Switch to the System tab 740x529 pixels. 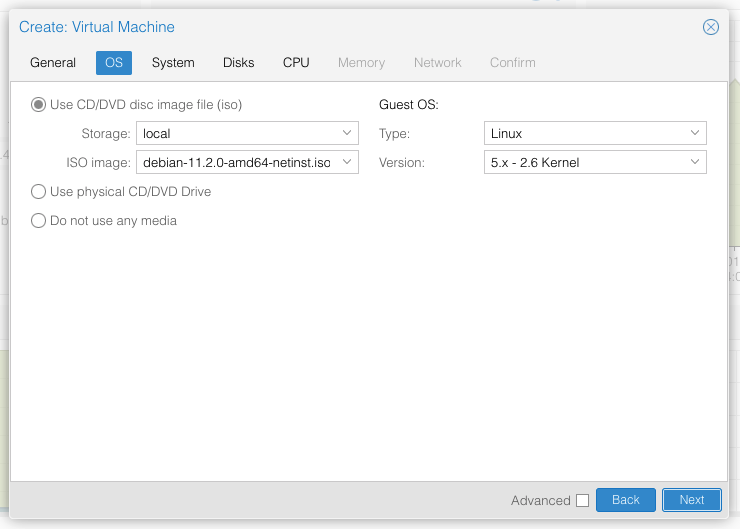(x=173, y=62)
